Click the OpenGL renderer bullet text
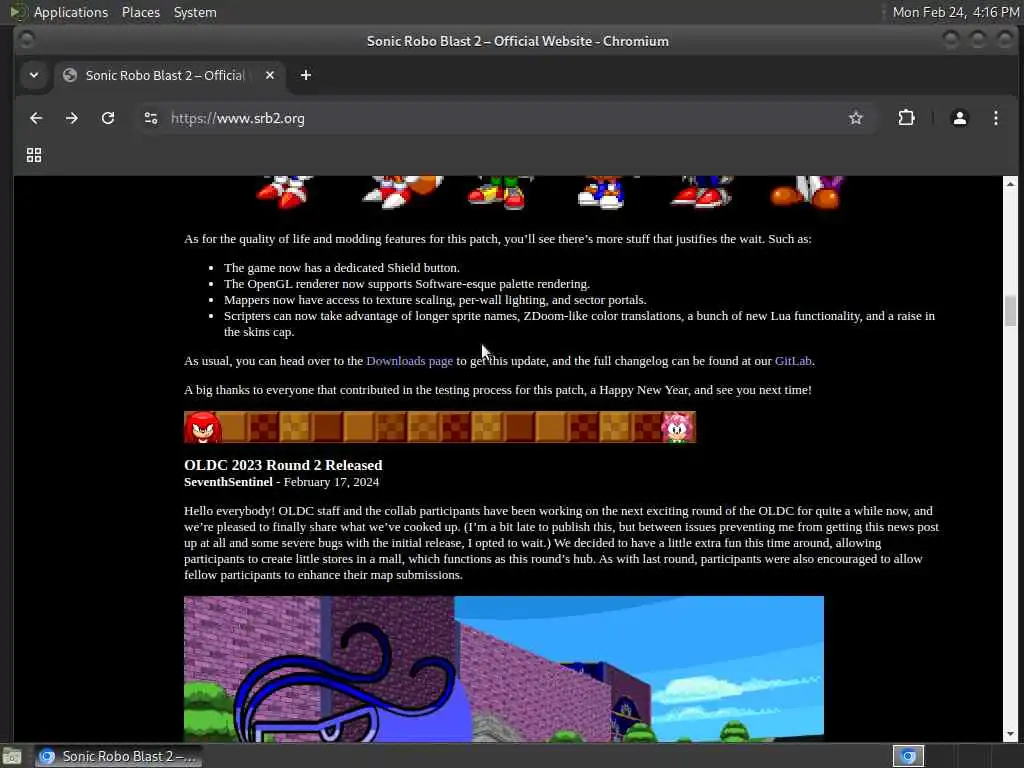 point(407,284)
